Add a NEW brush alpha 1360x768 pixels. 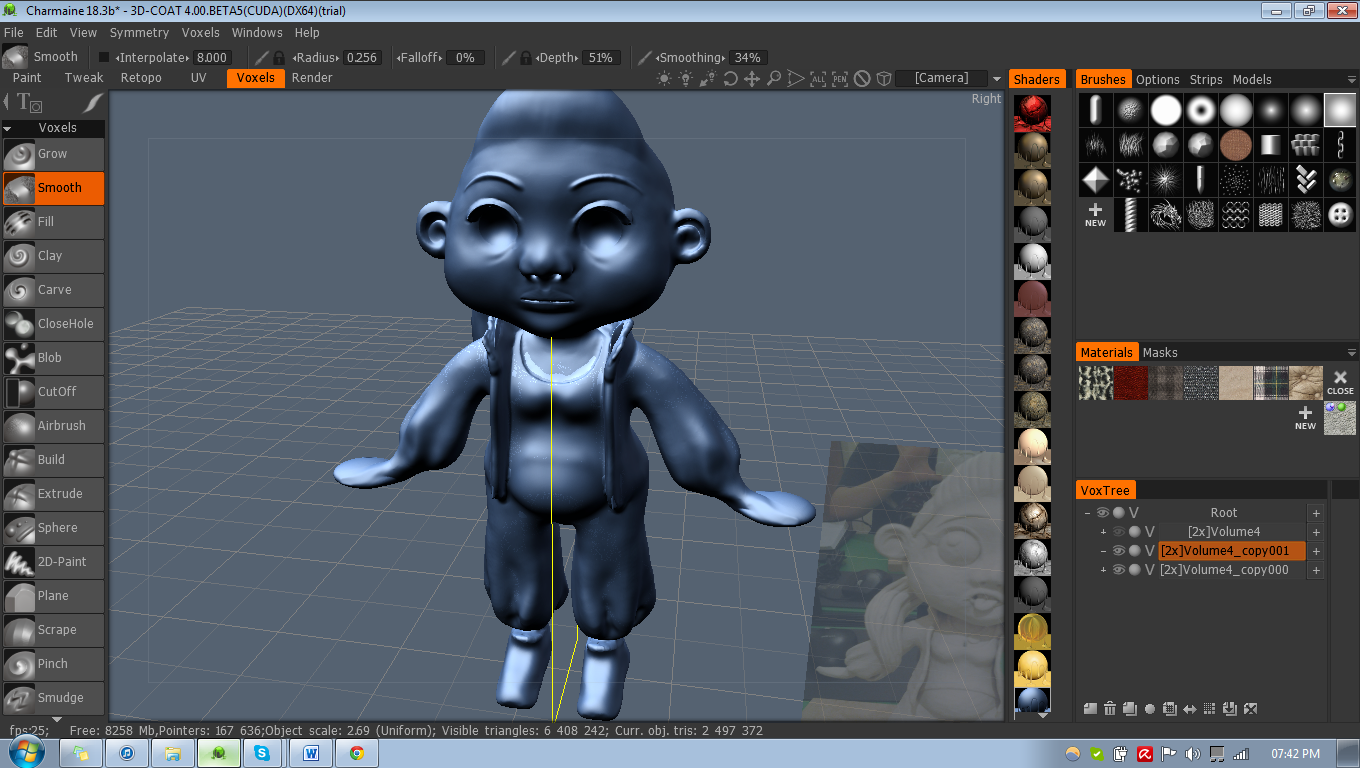click(x=1095, y=214)
